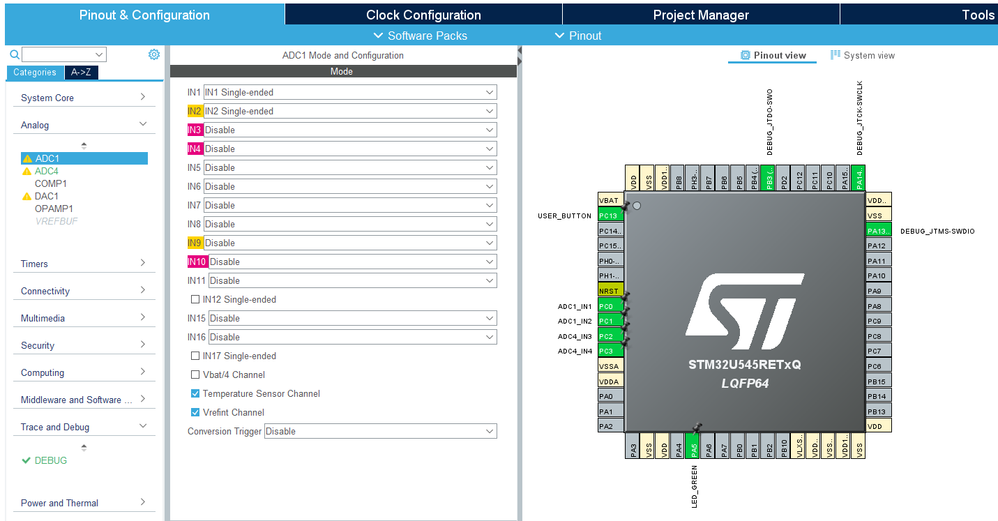998x521 pixels.
Task: Open the Software Packs menu
Action: pos(420,36)
